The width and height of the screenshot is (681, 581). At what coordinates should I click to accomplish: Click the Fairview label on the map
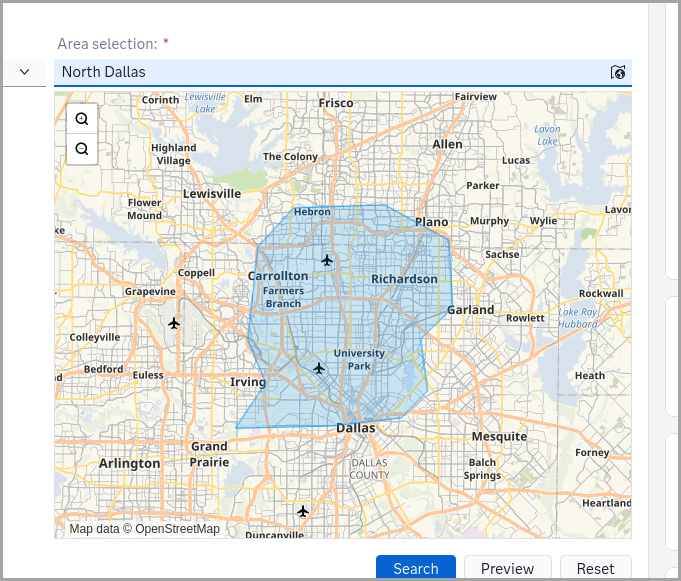(x=476, y=96)
